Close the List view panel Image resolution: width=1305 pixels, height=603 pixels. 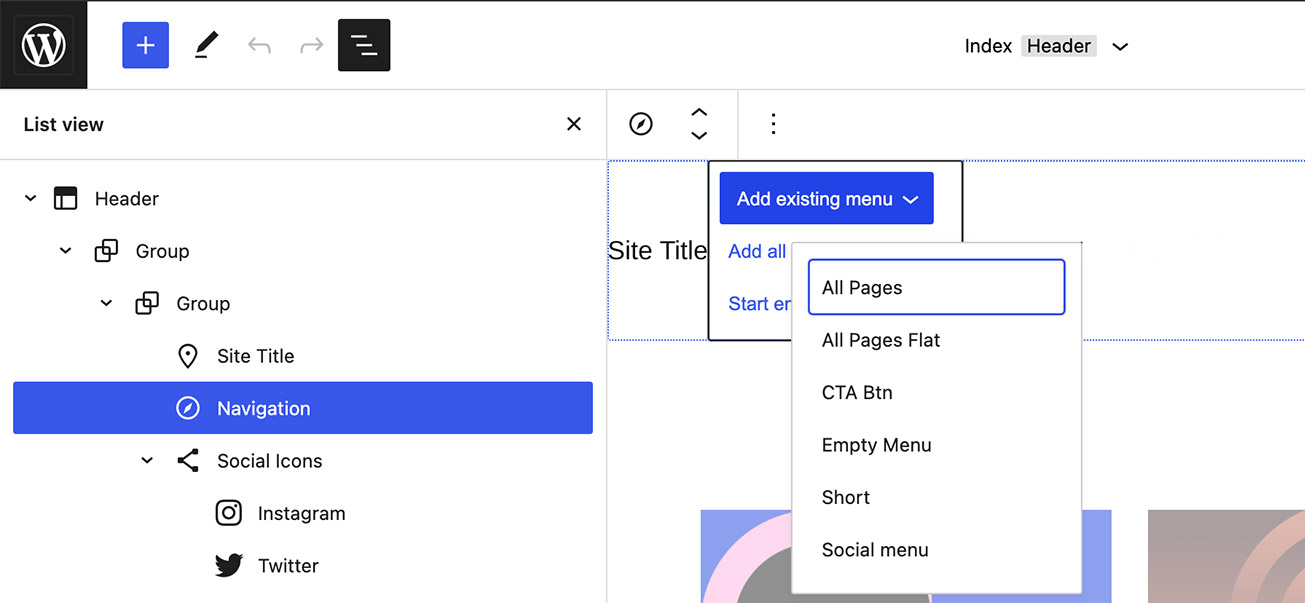point(574,124)
